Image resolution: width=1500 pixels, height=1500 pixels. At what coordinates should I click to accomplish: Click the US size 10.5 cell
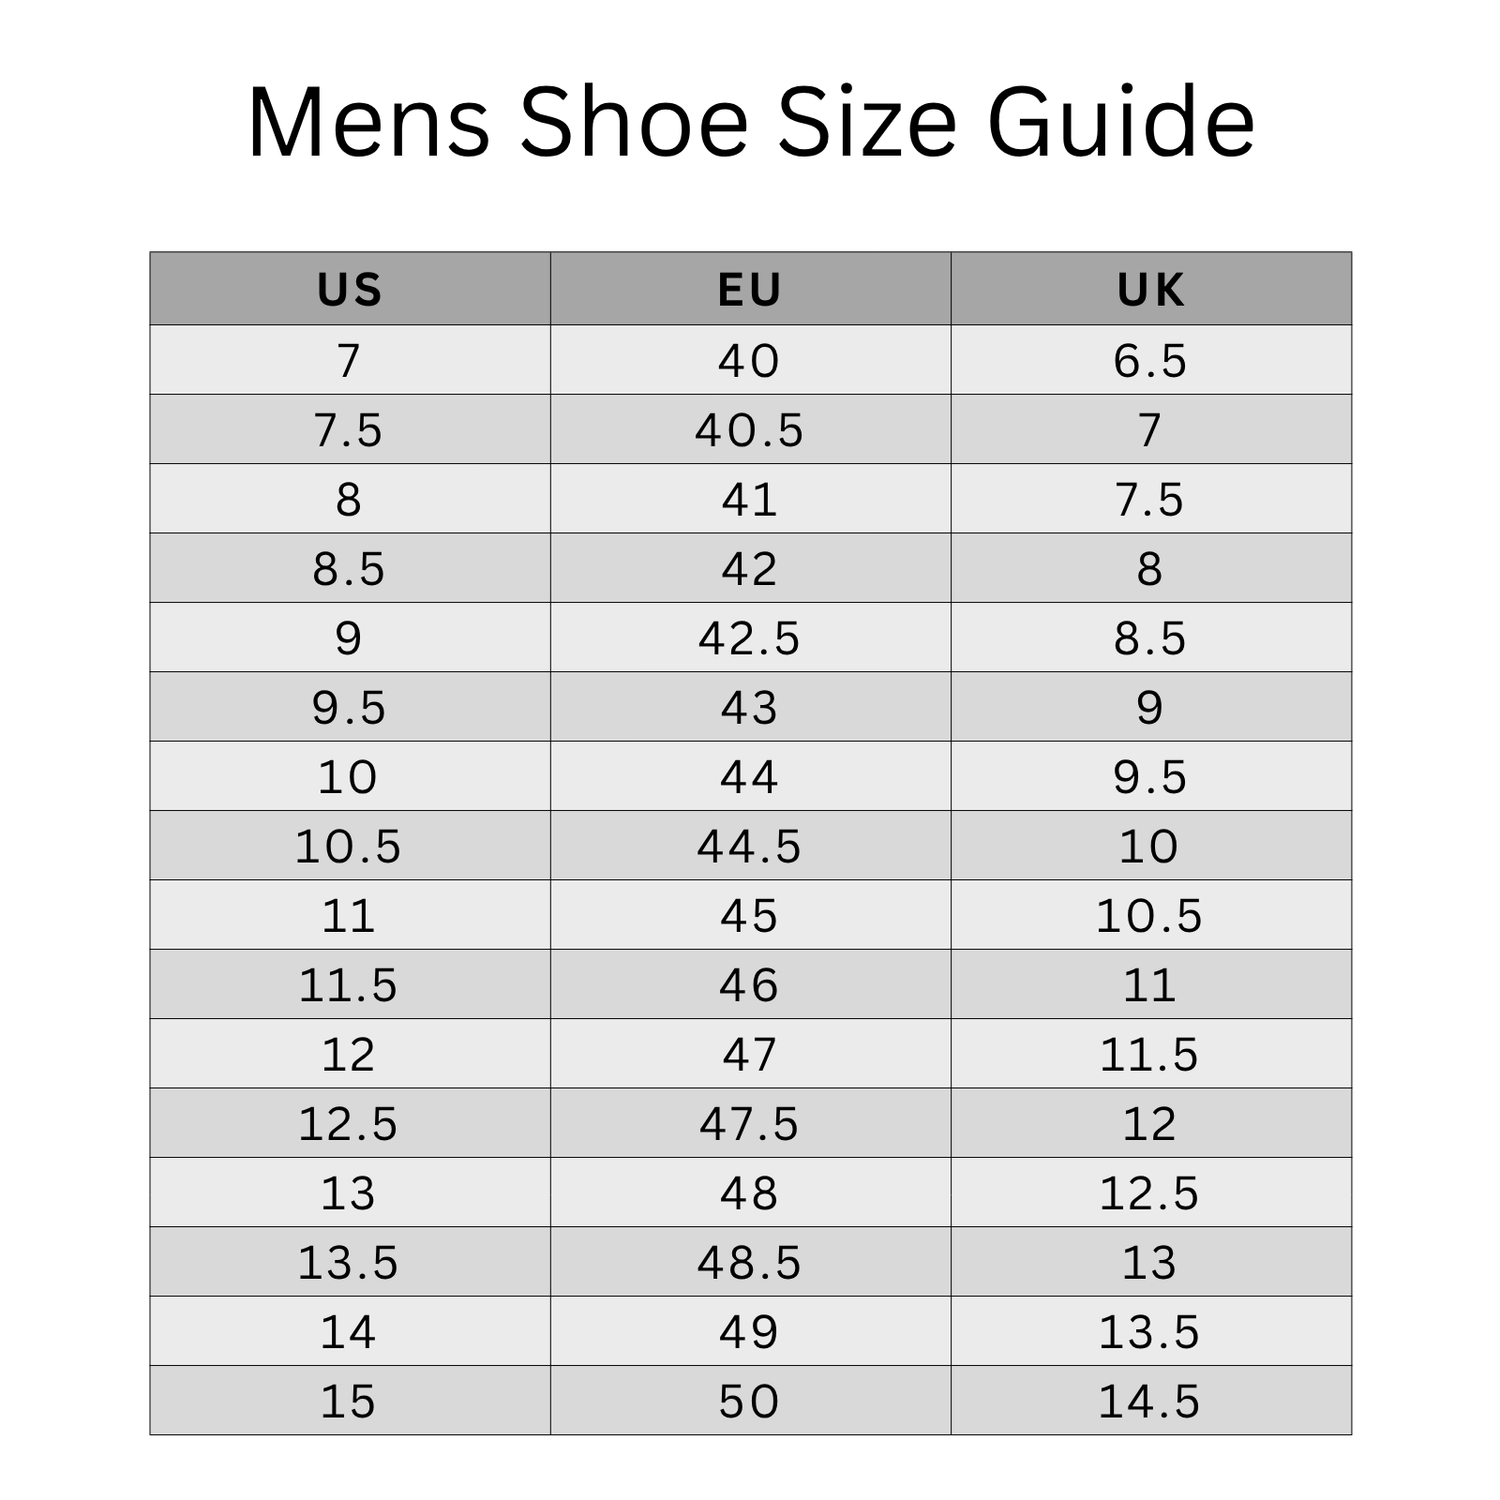(349, 846)
